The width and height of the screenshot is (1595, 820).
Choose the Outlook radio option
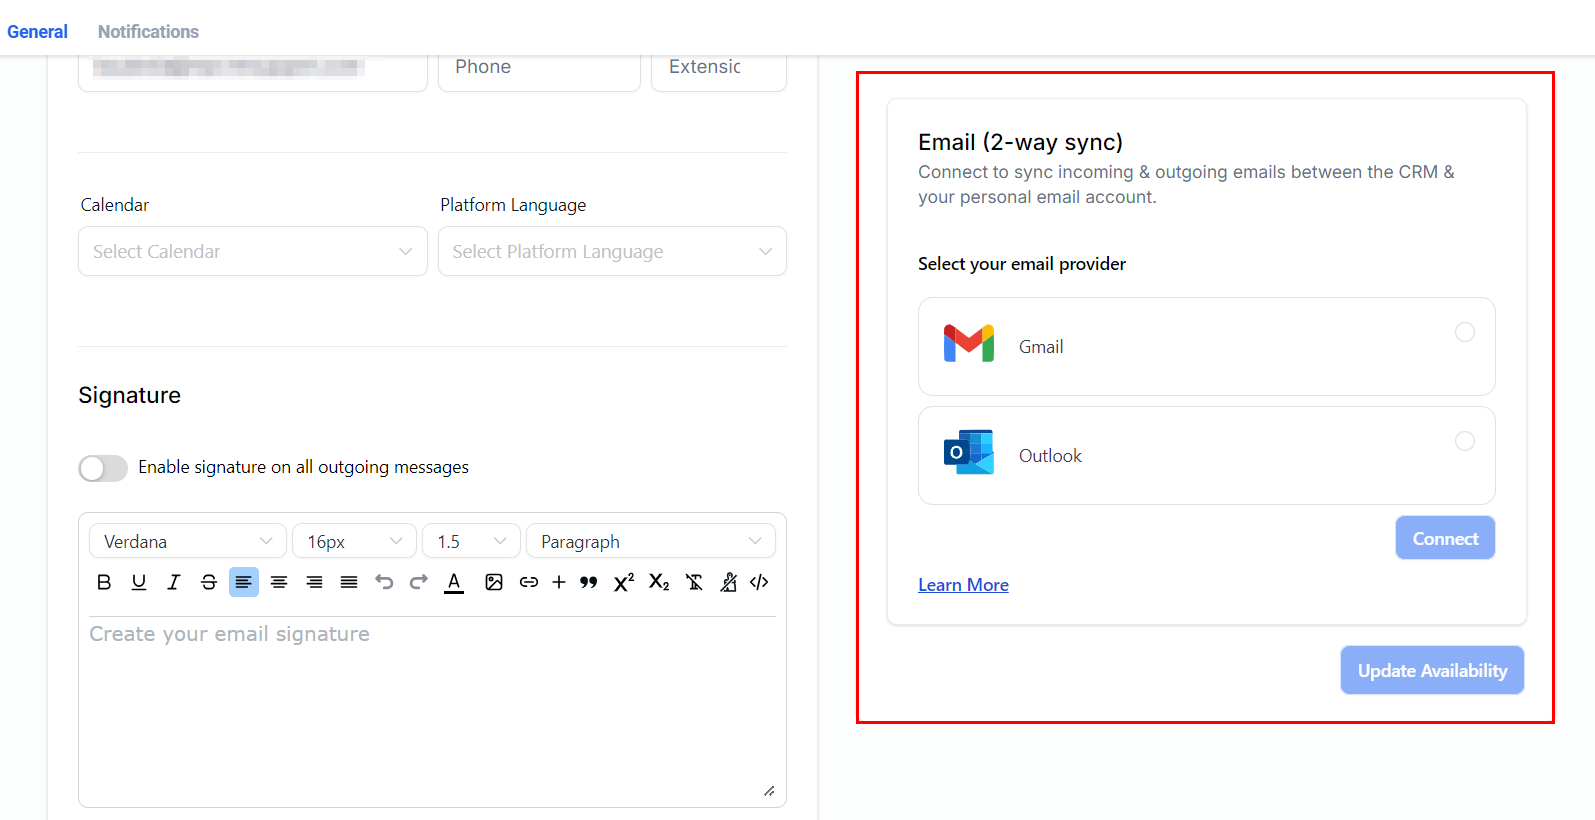coord(1464,441)
